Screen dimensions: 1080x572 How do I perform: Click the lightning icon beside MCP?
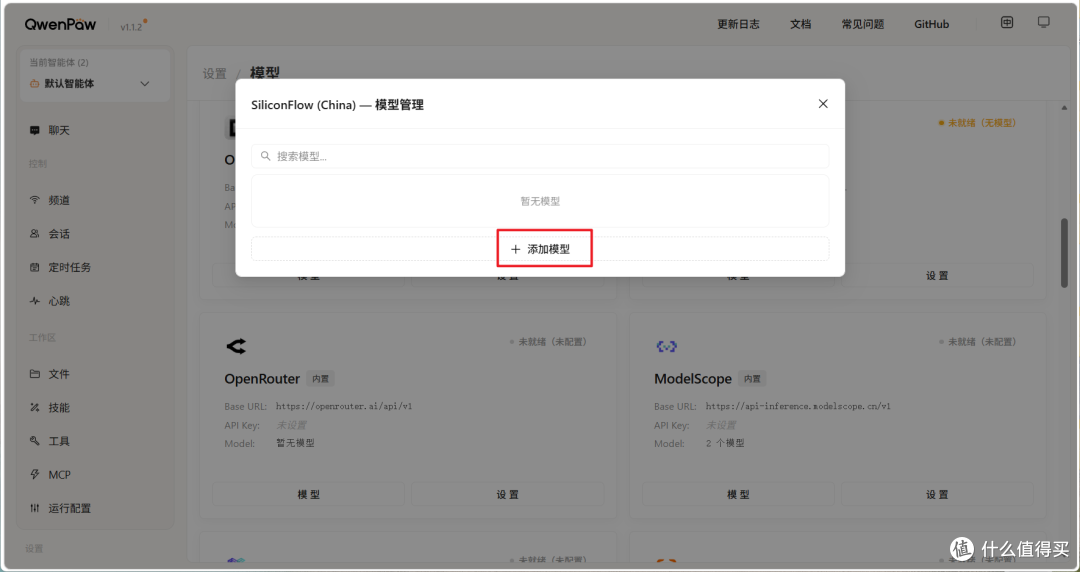tap(34, 474)
